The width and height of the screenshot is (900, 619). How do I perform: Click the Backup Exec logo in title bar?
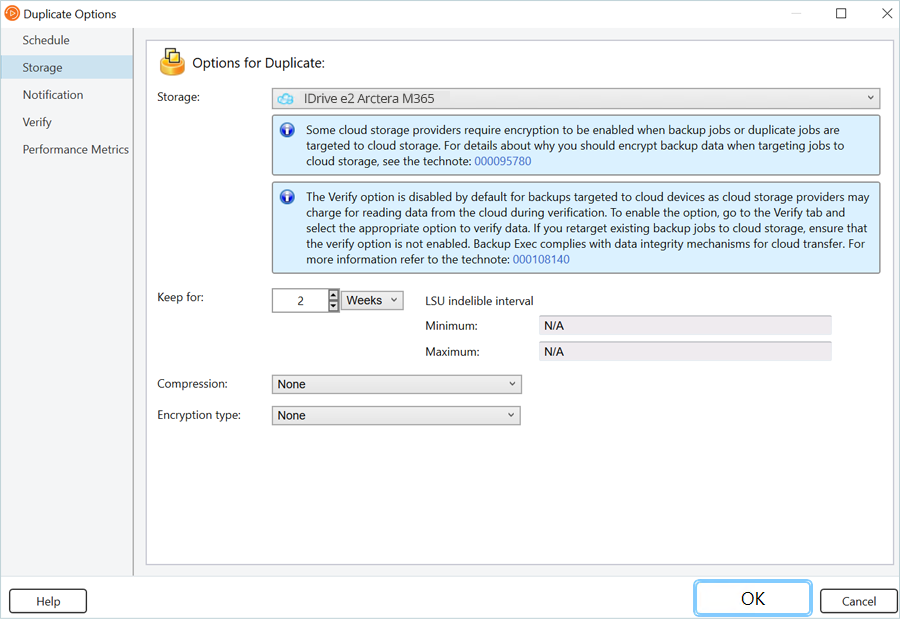[x=11, y=13]
